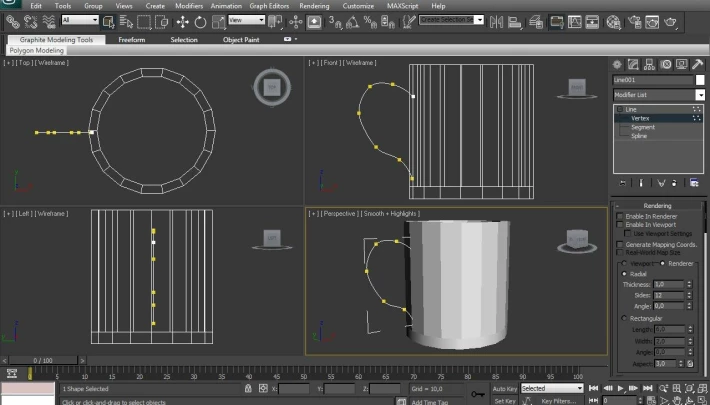Toggle the Percent Snap icon

(x=370, y=21)
